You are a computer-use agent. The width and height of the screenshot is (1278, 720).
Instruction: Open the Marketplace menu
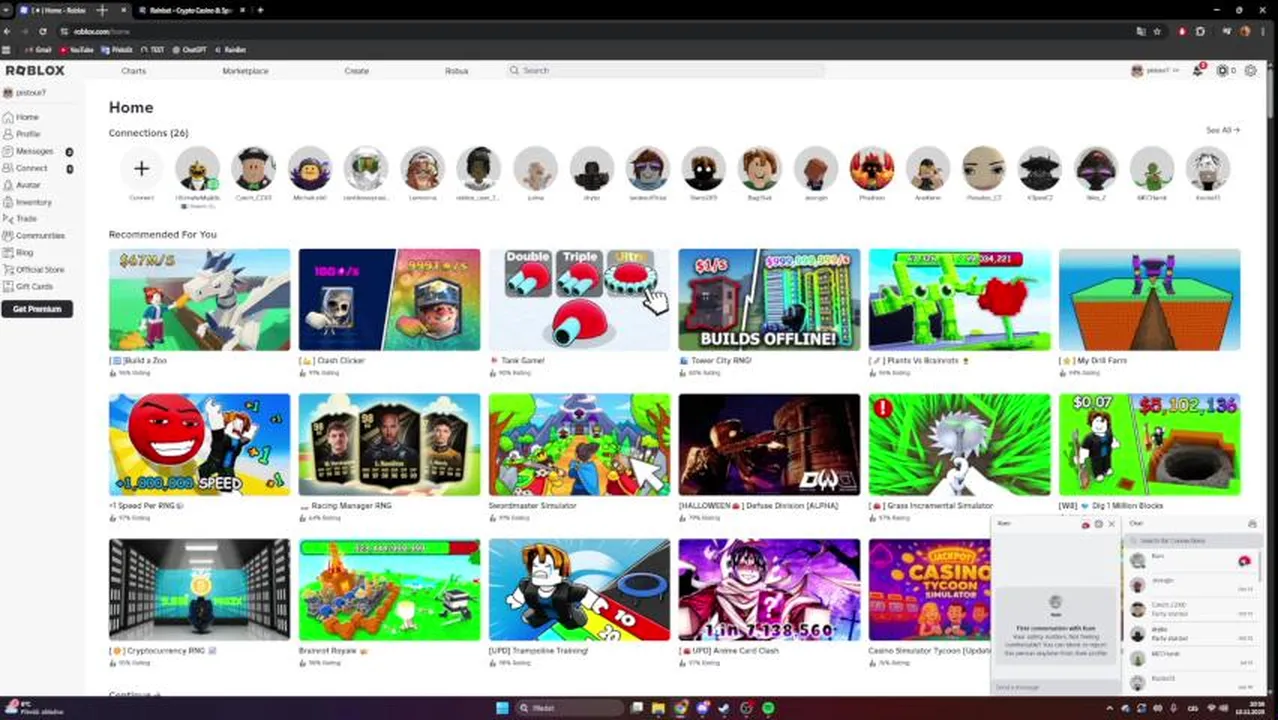[245, 71]
